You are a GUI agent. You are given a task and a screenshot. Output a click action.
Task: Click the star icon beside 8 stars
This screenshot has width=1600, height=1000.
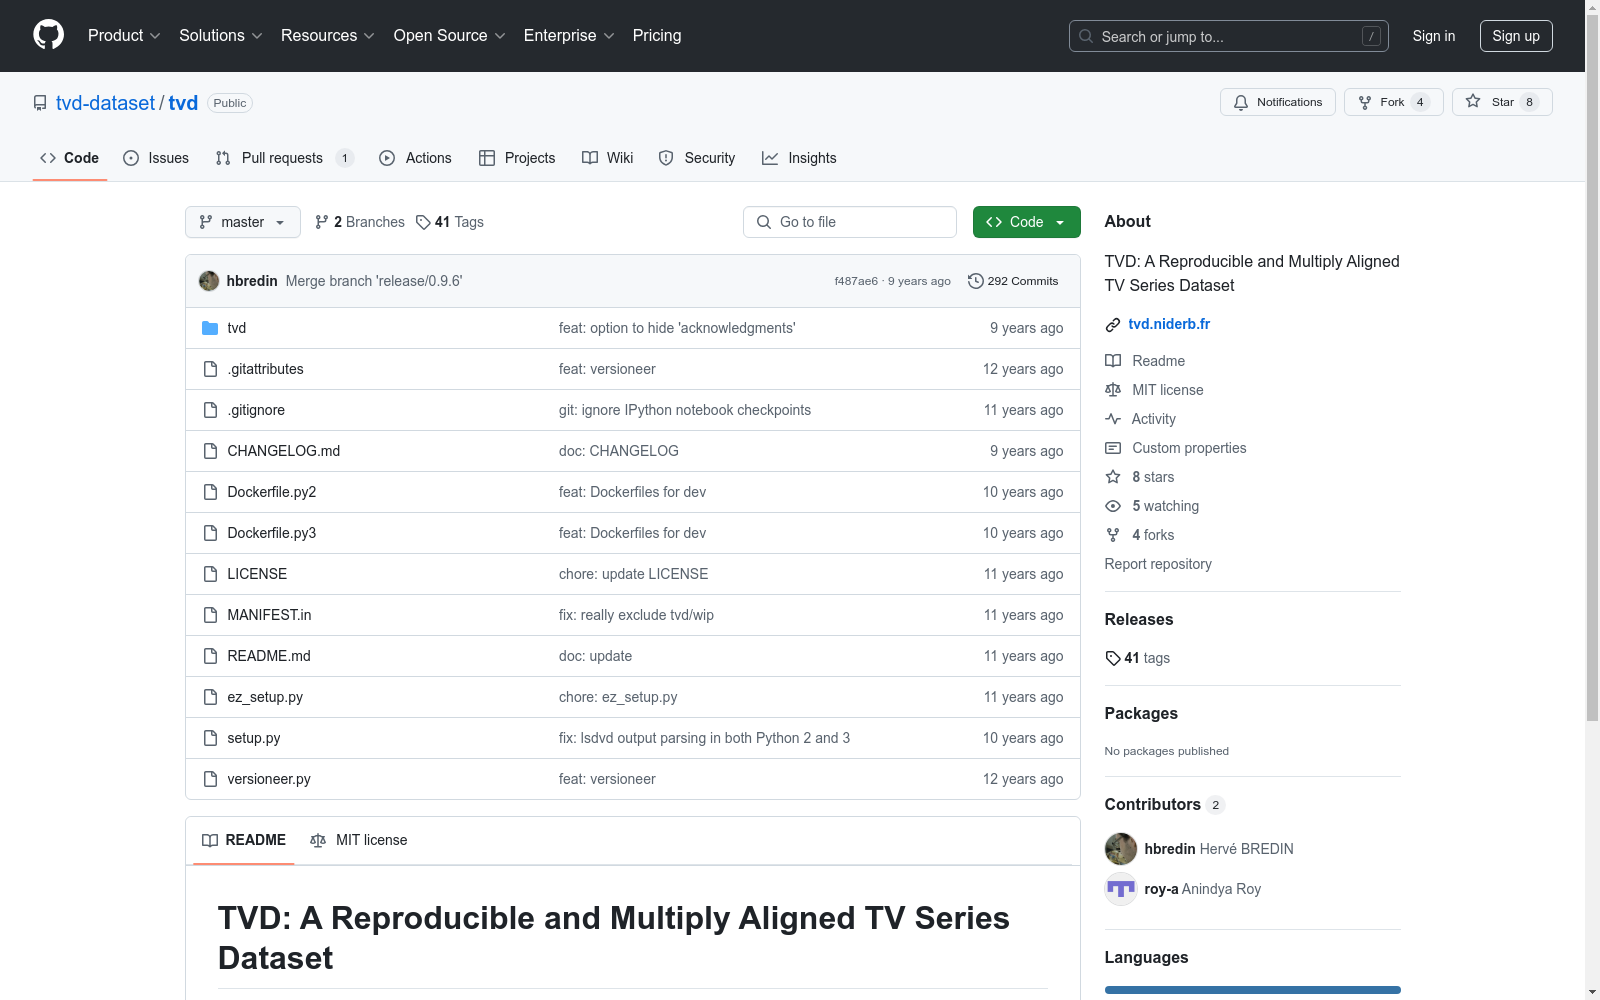coord(1113,477)
